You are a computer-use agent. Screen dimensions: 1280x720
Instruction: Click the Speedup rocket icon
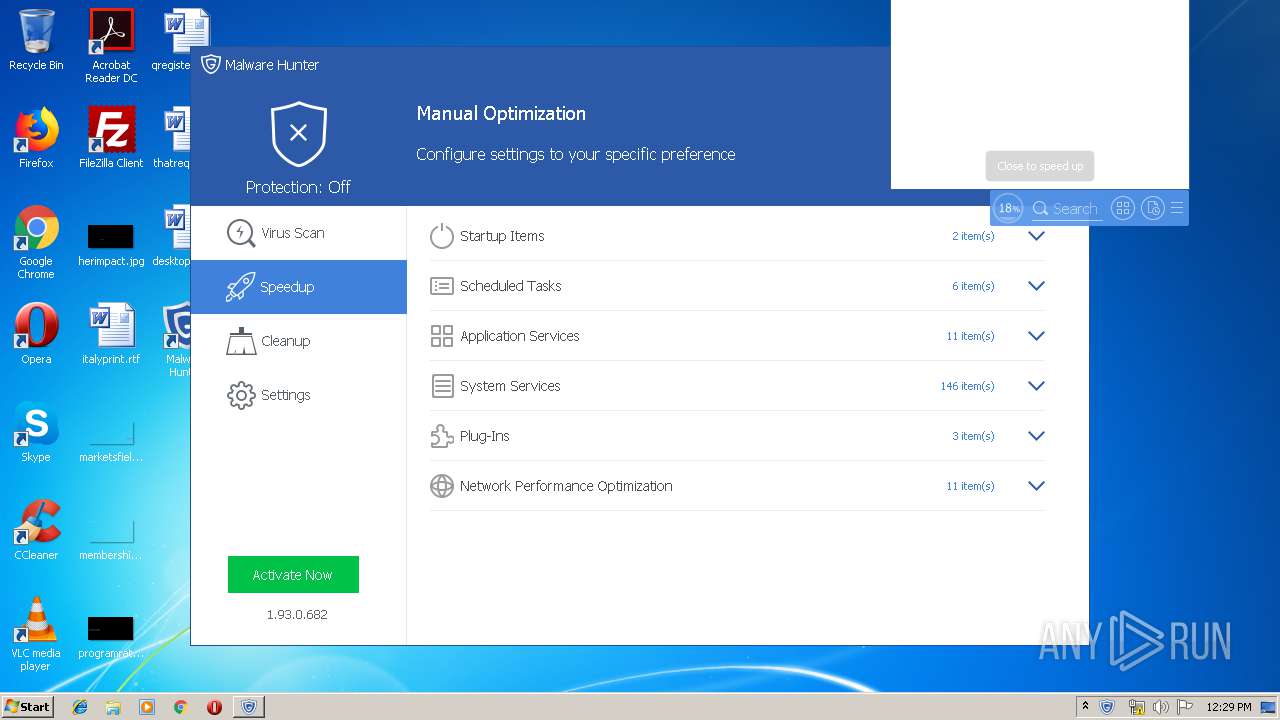click(x=240, y=287)
